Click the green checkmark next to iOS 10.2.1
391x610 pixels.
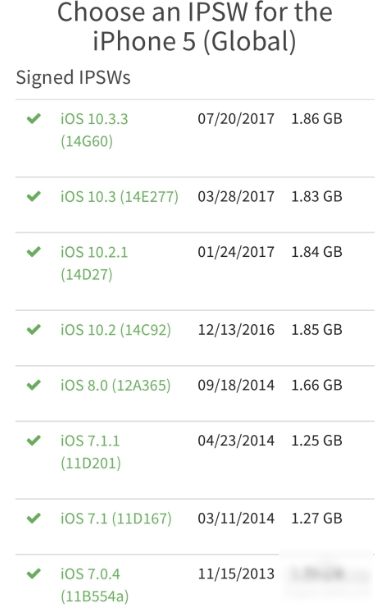click(34, 252)
